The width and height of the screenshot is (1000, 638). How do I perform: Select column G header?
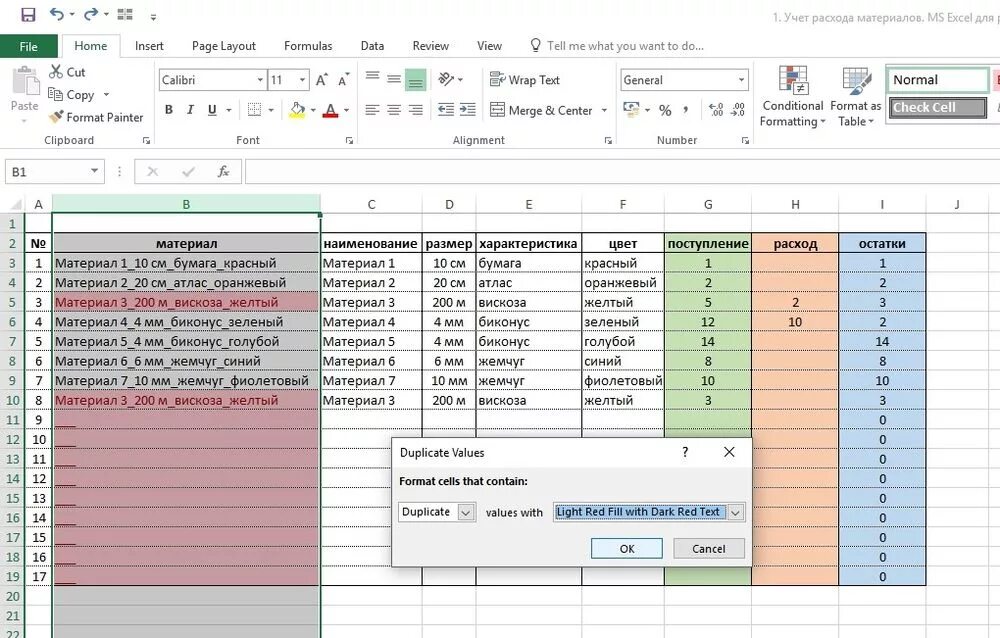tap(708, 204)
